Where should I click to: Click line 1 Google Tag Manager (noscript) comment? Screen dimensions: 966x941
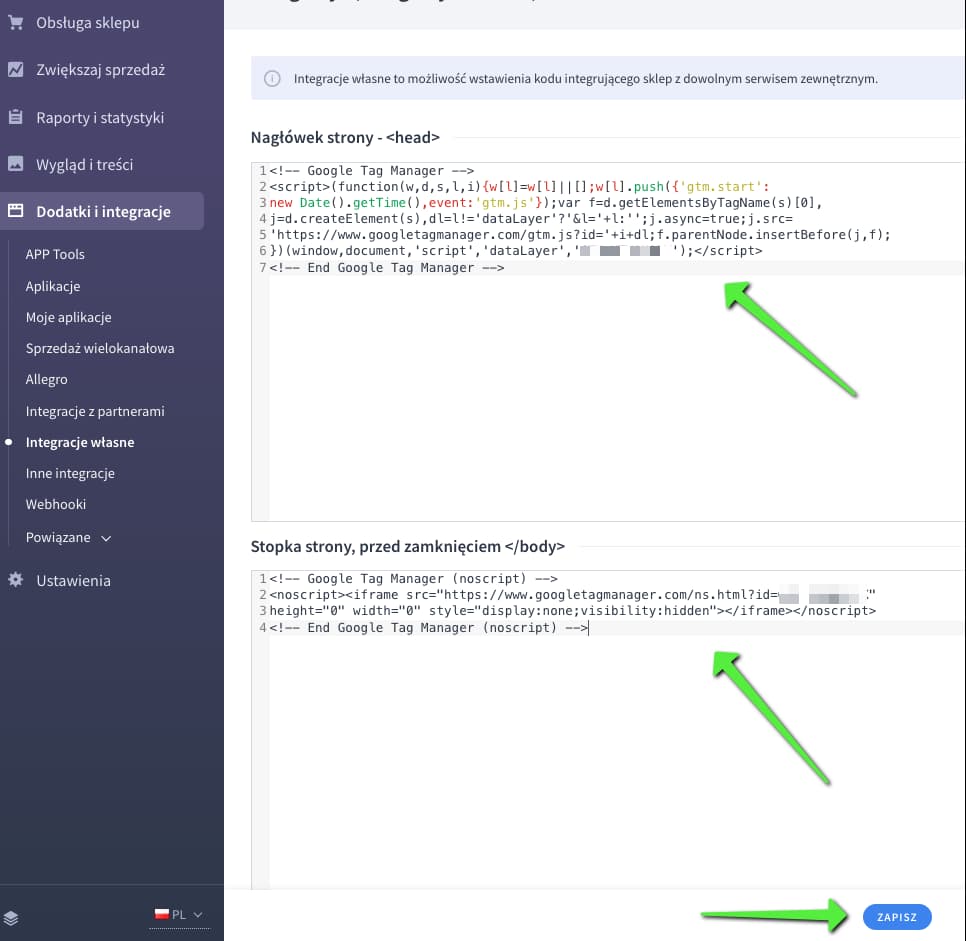pyautogui.click(x=413, y=579)
